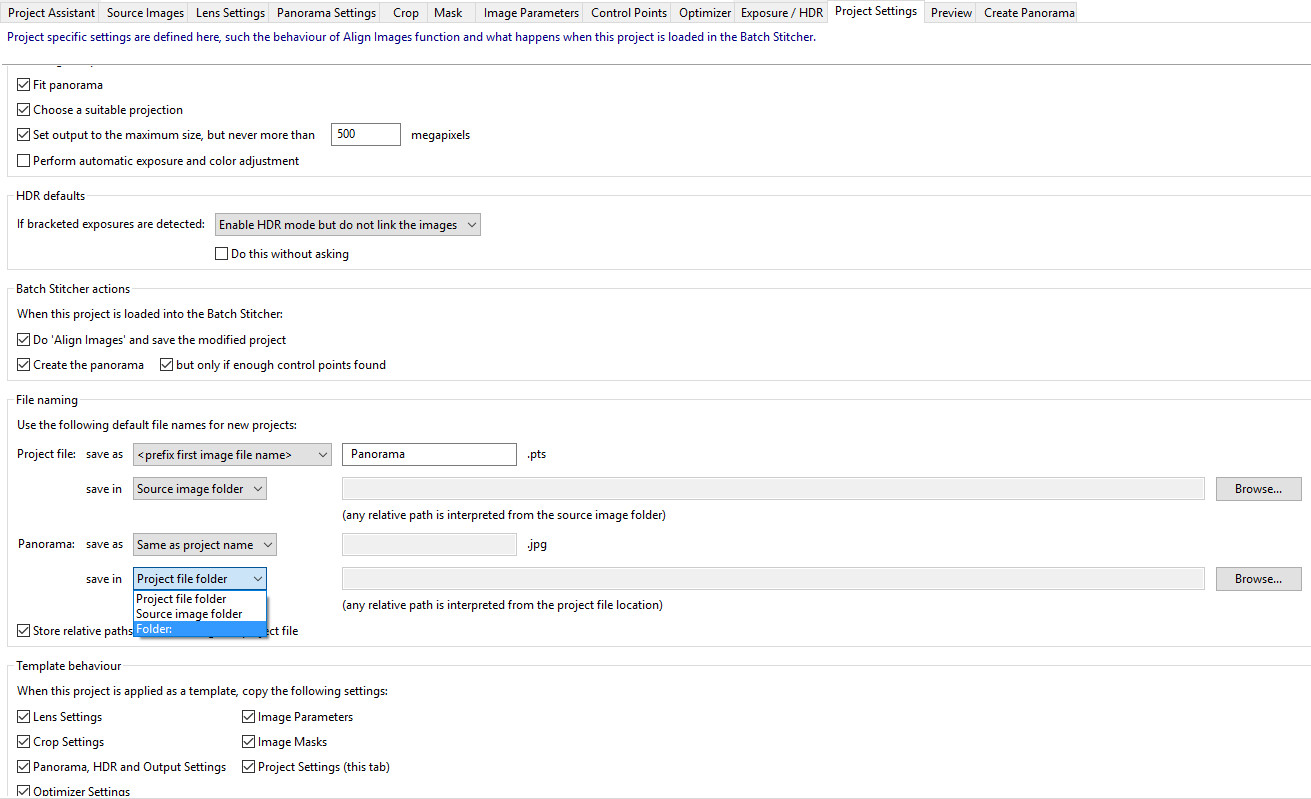Open the Optimizer tab
The width and height of the screenshot is (1311, 799).
704,13
